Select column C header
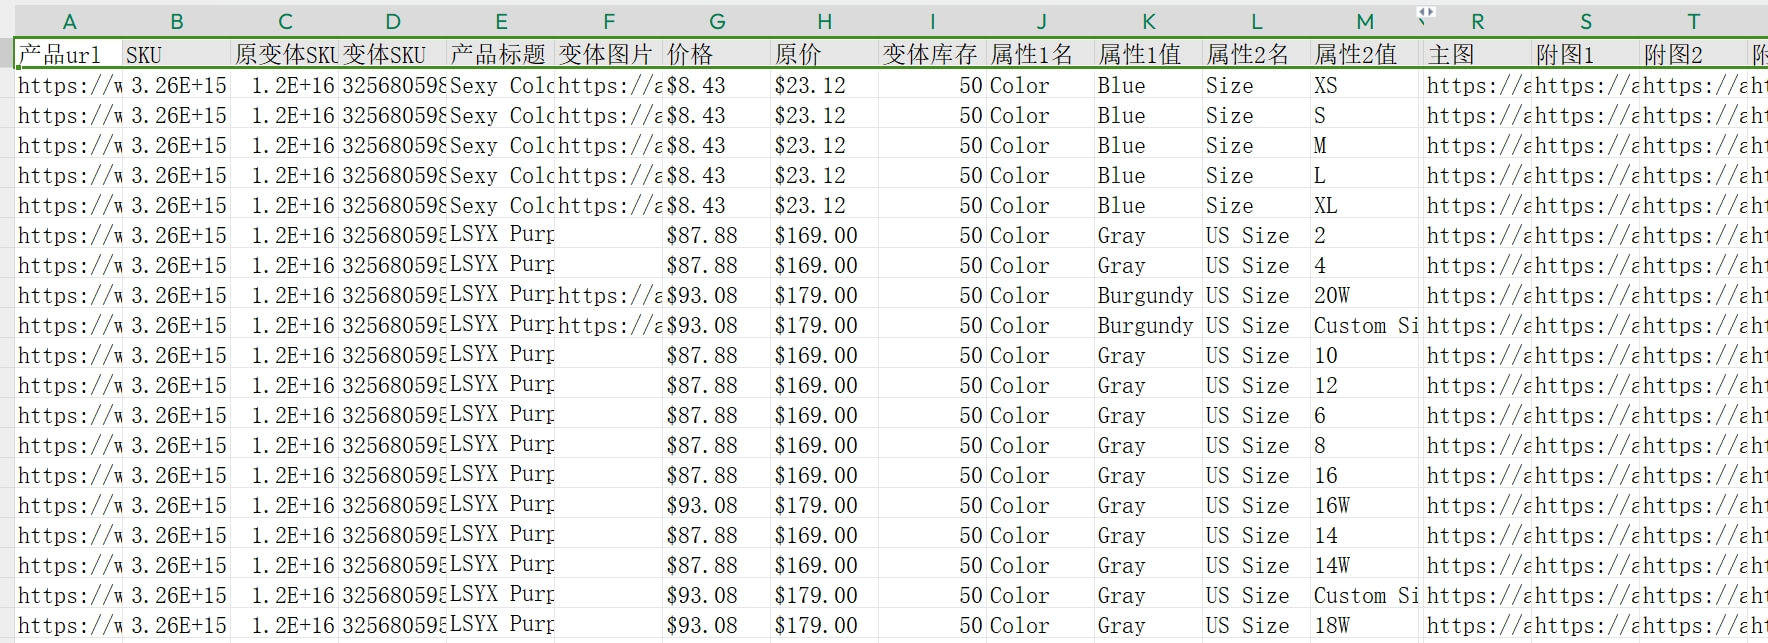This screenshot has height=643, width=1768. [285, 21]
